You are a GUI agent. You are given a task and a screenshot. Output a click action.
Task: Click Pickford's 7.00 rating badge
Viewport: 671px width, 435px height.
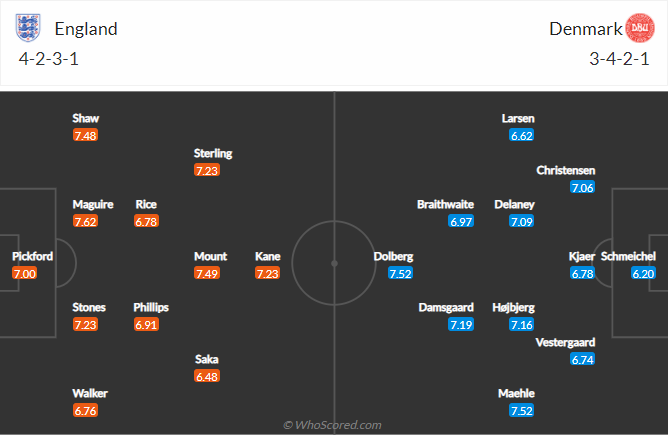pyautogui.click(x=25, y=273)
